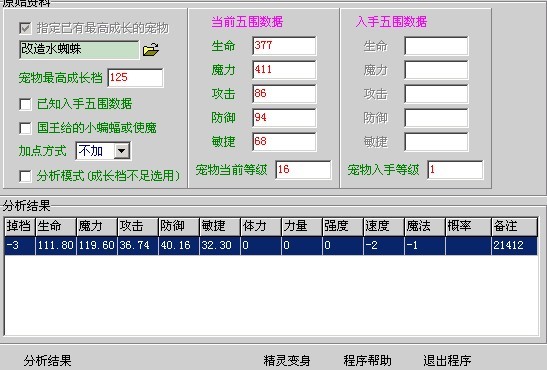547x370 pixels.
Task: Click 魔法 column header
Action: pos(425,227)
